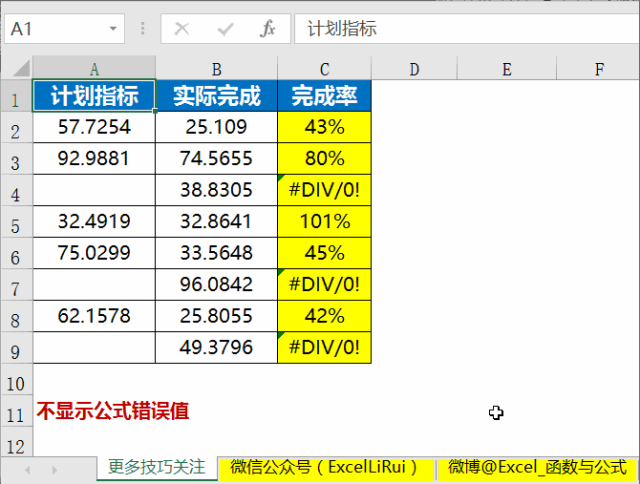
Task: Click the Enter checkmark icon in formula bar
Action: (x=225, y=29)
